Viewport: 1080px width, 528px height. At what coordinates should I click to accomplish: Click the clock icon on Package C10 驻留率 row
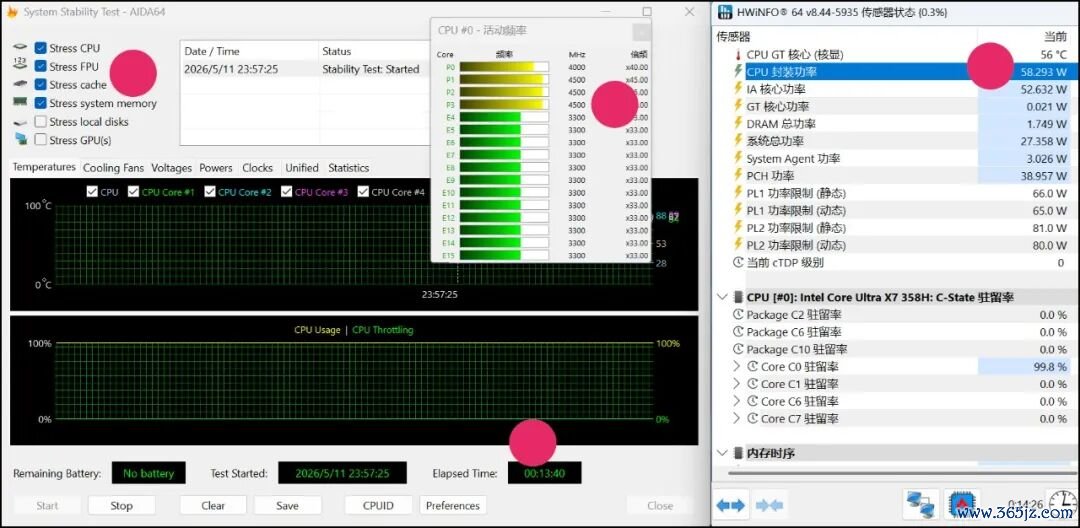point(738,349)
